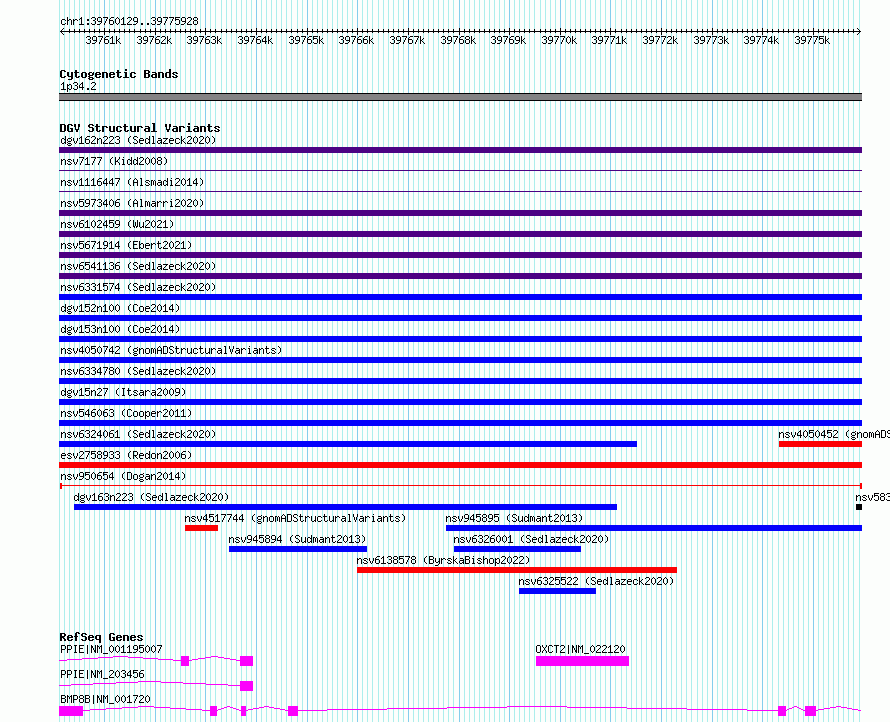This screenshot has height=722, width=890.
Task: Select PPIE|NM_203456 transcript label
Action: click(102, 674)
